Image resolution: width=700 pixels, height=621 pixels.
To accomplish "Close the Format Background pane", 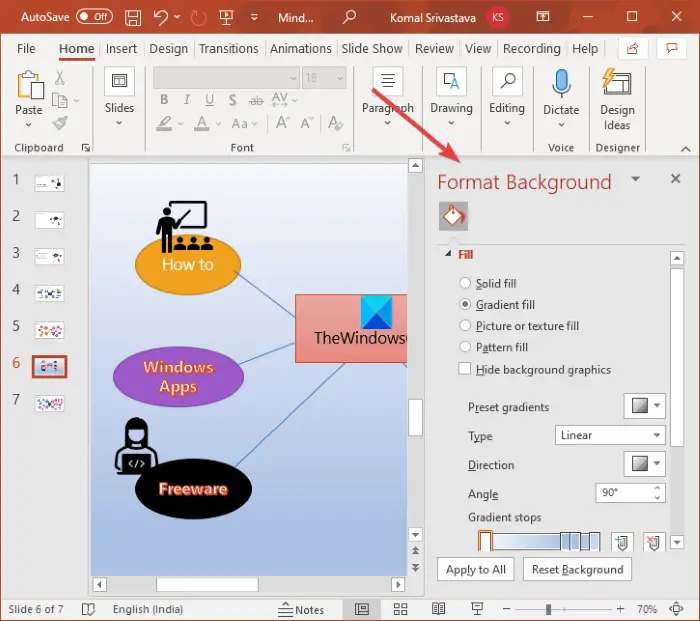I will pos(675,179).
